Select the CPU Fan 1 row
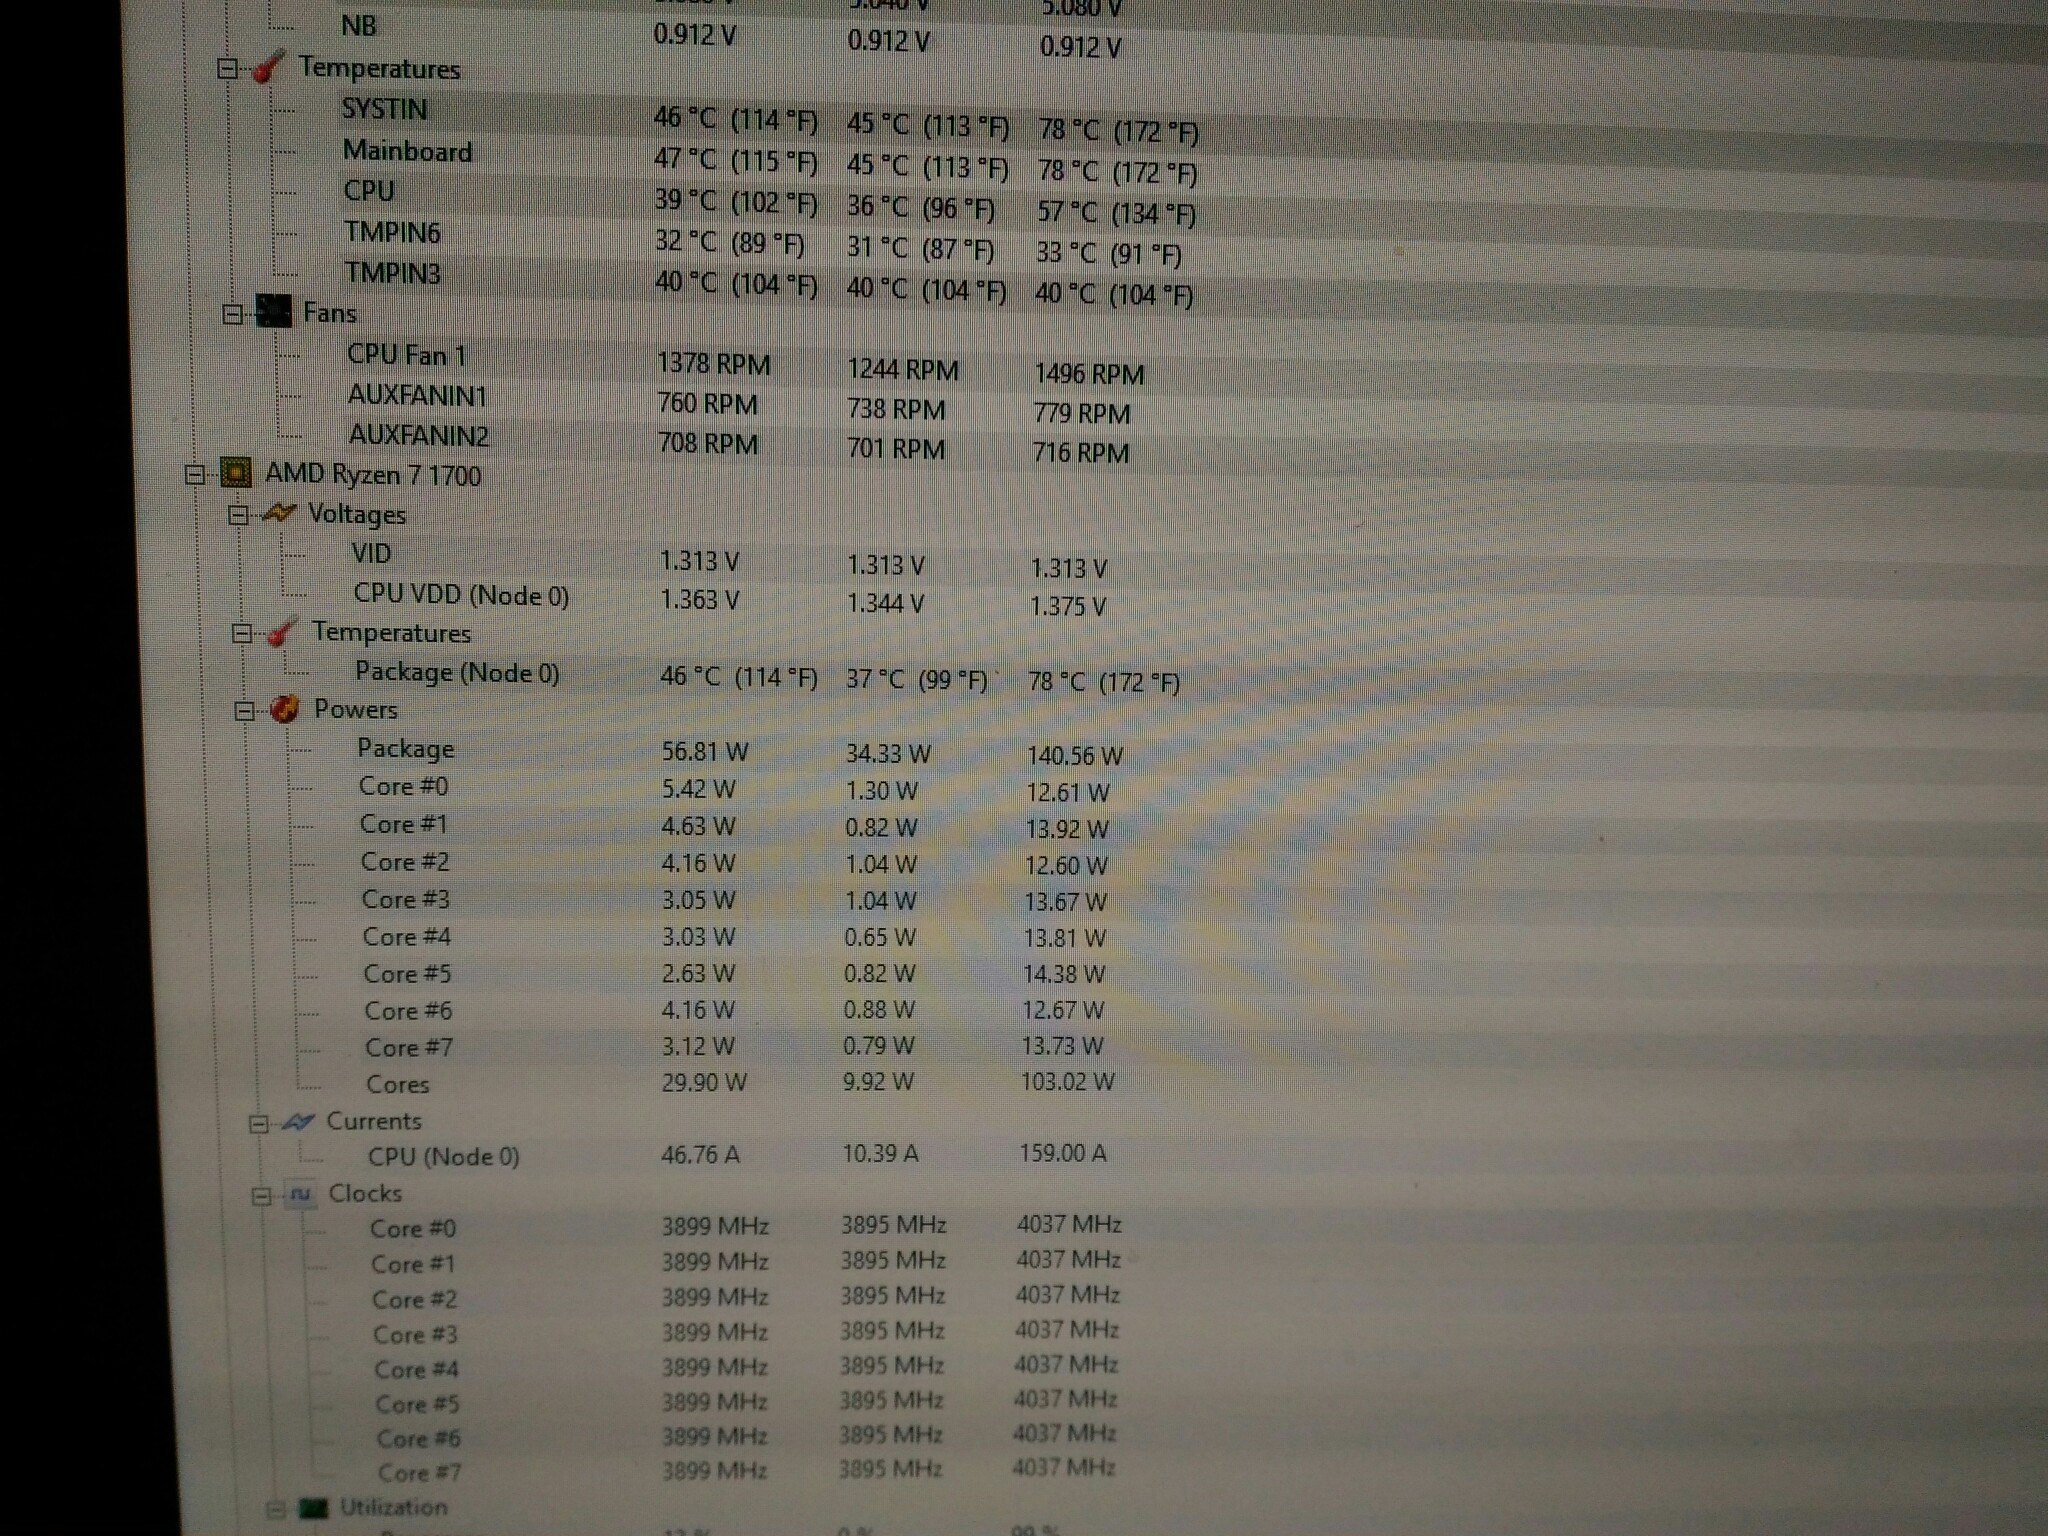The image size is (2048, 1536). (406, 355)
